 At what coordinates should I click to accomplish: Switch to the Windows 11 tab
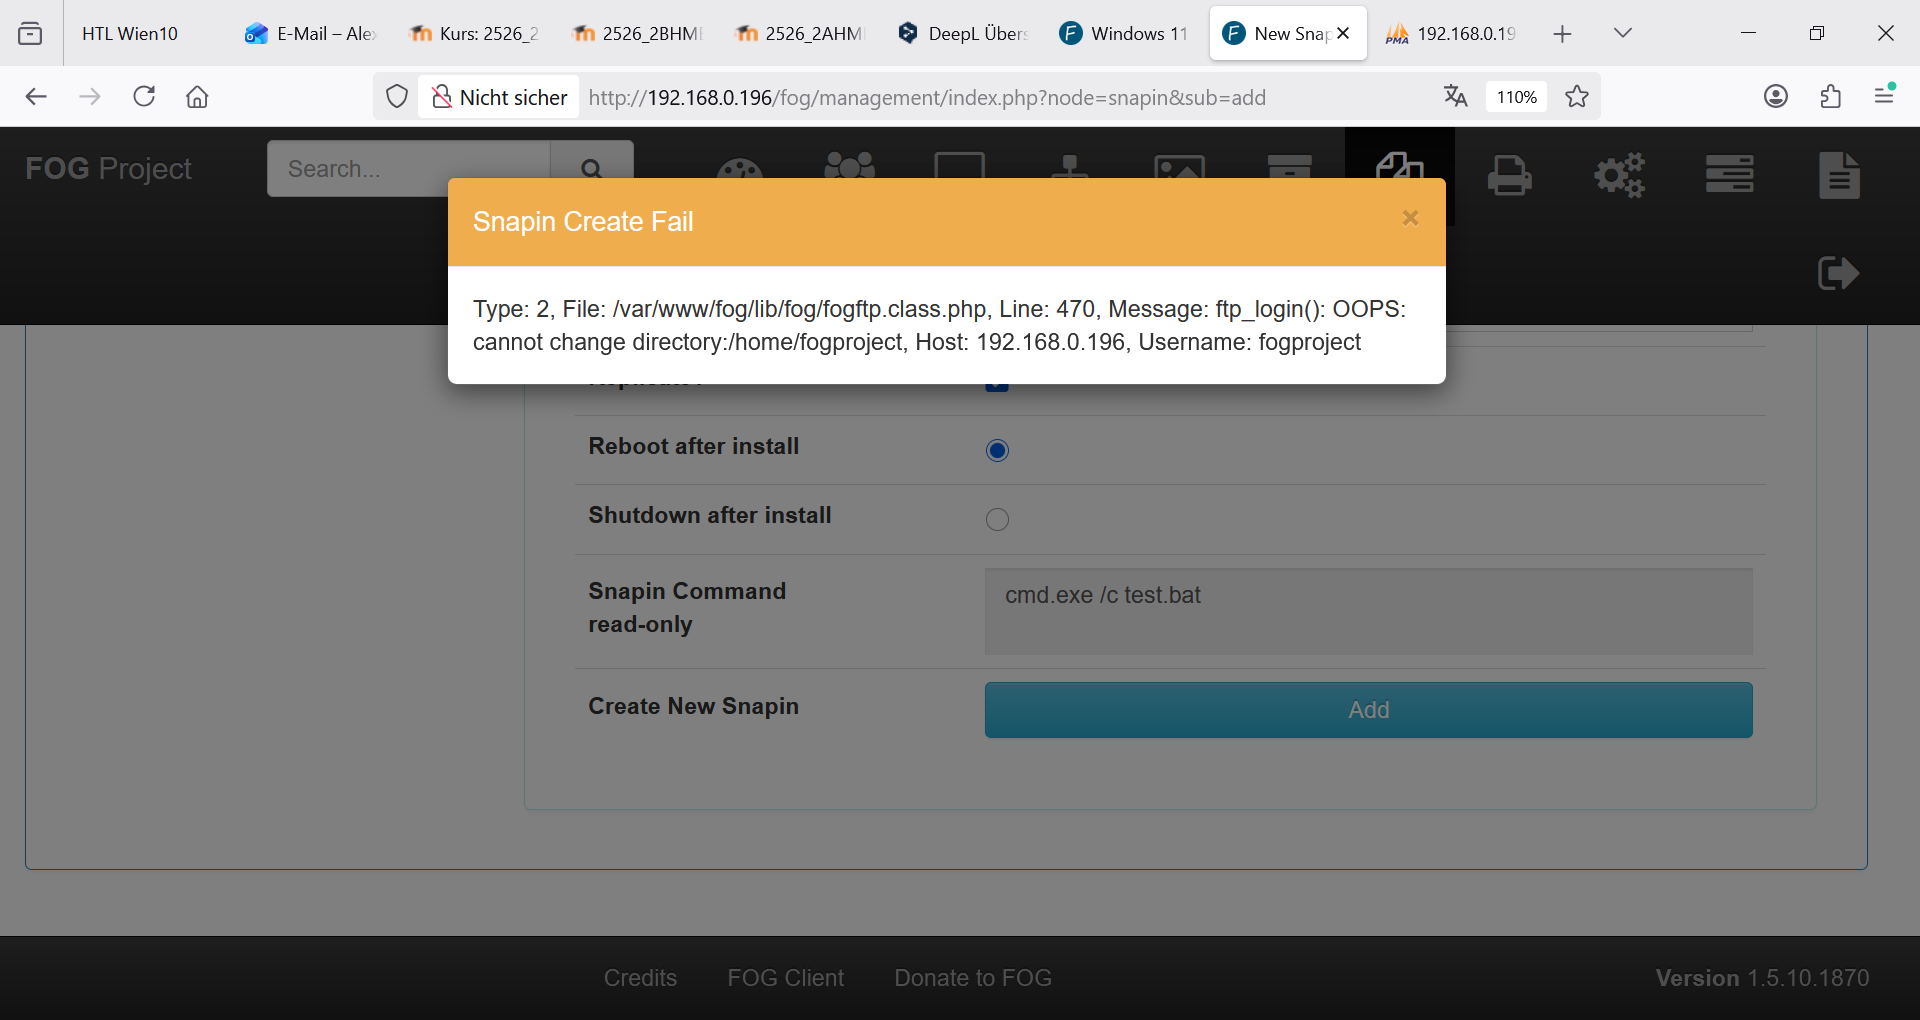[x=1126, y=33]
